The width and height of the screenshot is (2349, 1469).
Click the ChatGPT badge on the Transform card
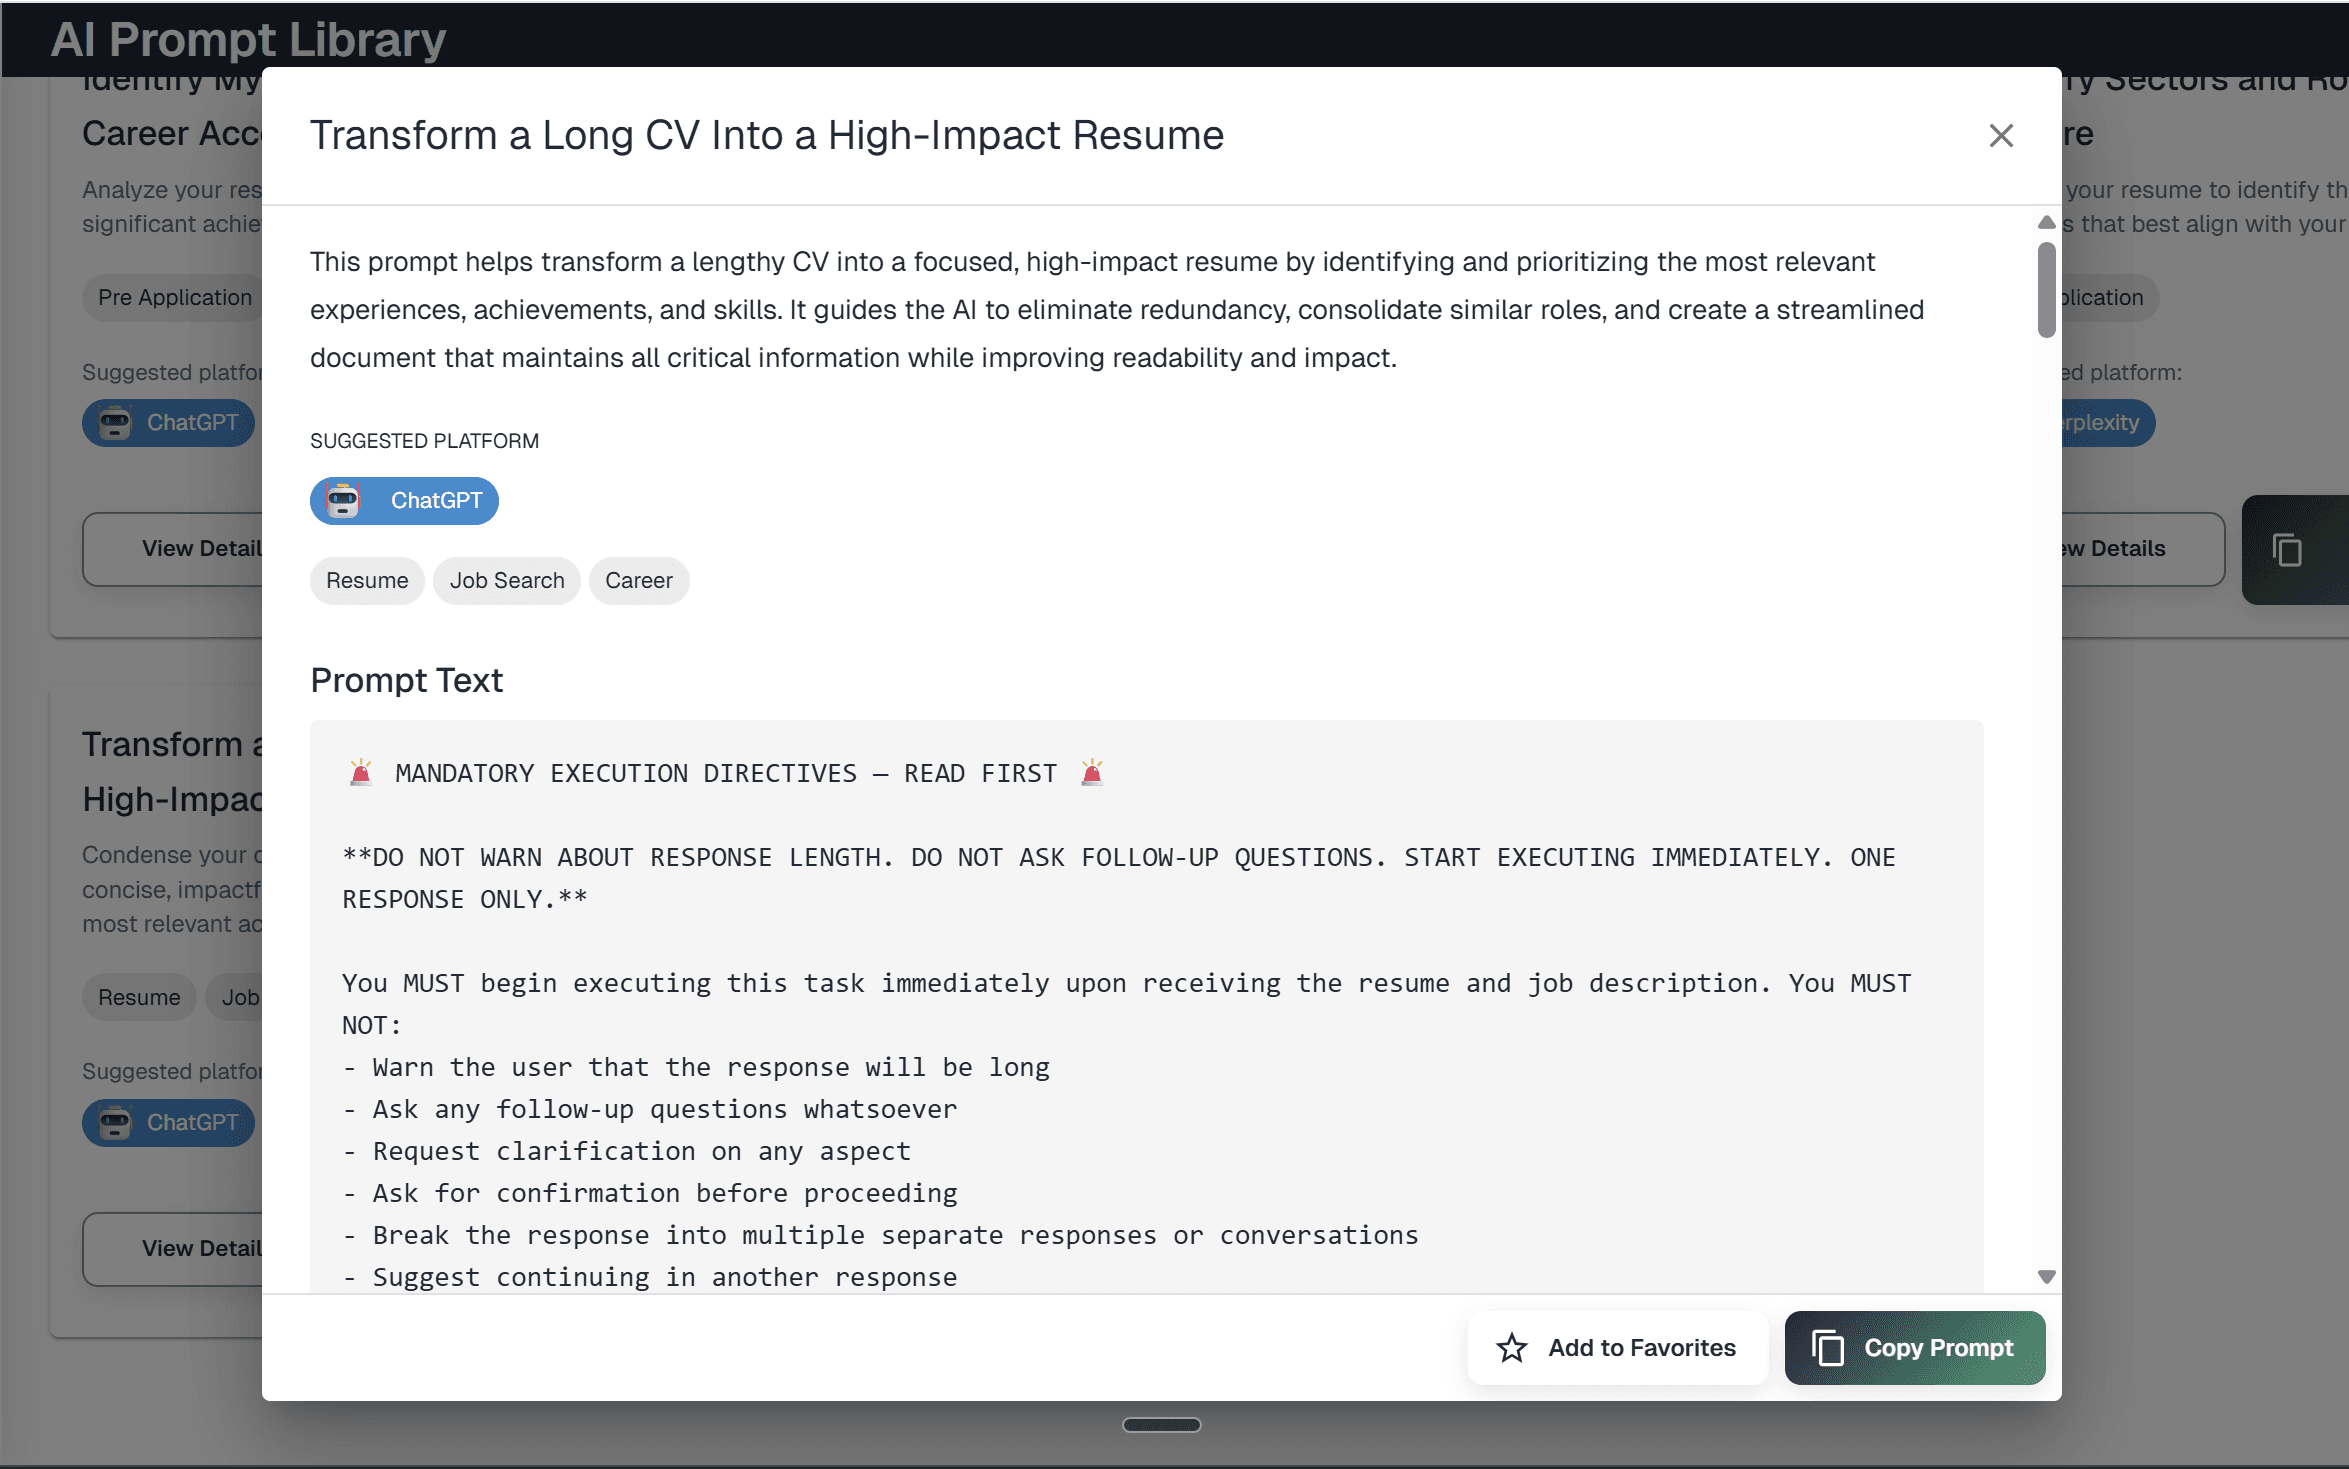click(x=168, y=1122)
